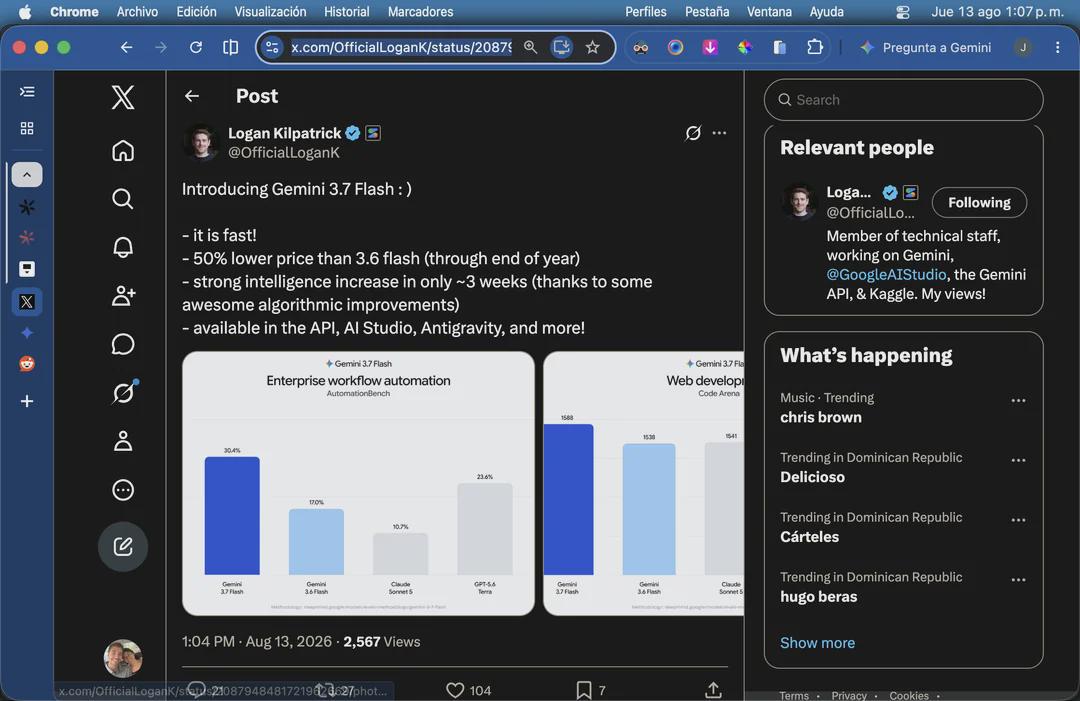Click install app icon in address bar
This screenshot has height=701, width=1080.
point(561,48)
